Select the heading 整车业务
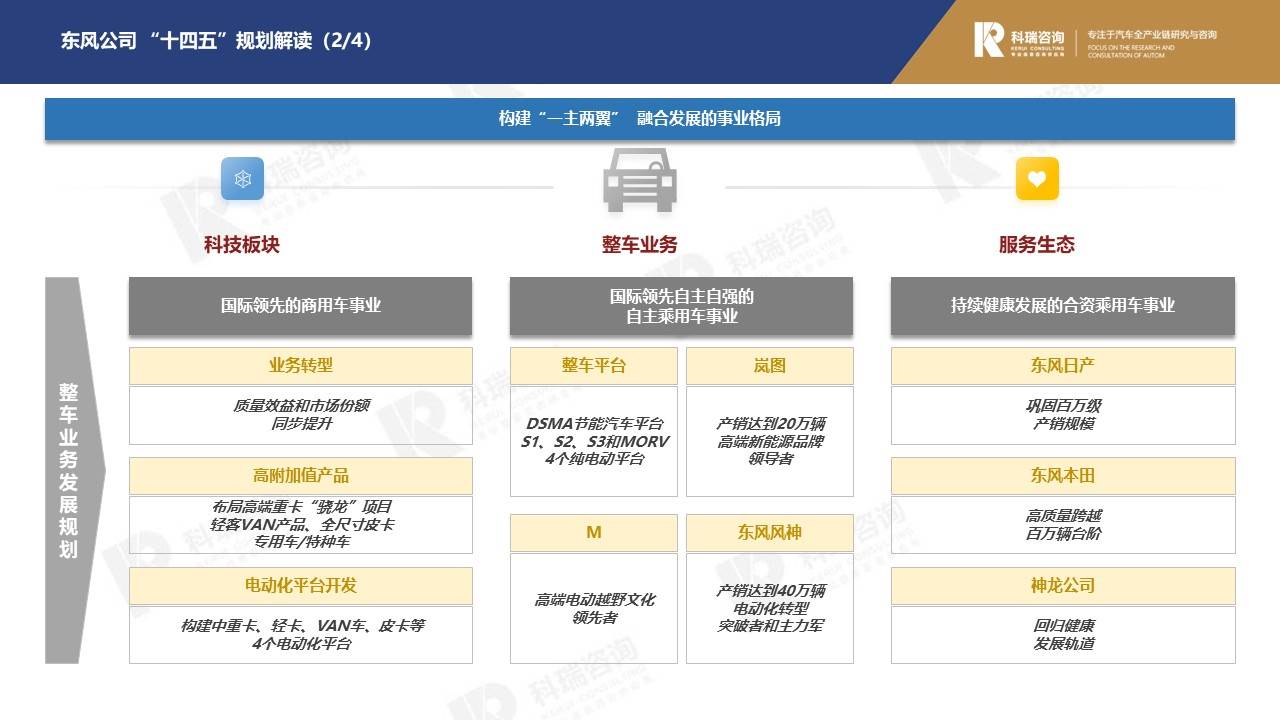Viewport: 1280px width, 720px height. (x=640, y=244)
